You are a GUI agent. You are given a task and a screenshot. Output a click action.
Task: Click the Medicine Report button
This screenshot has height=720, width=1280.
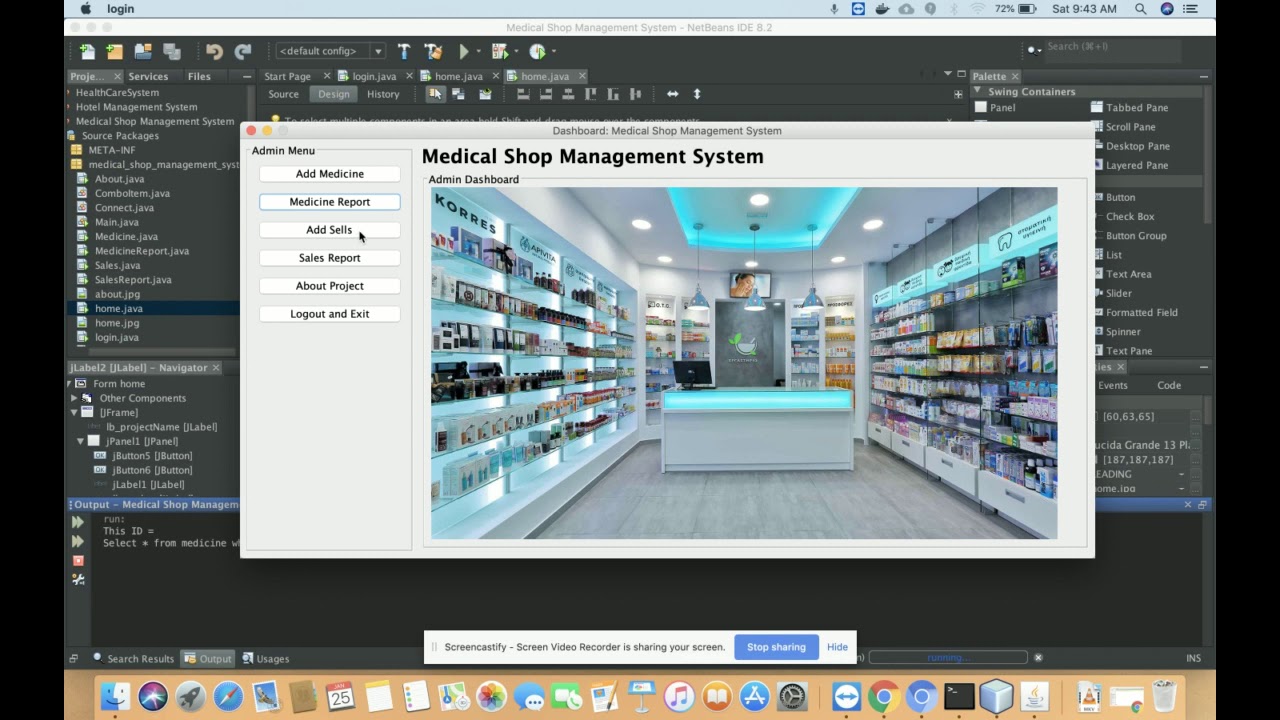(x=330, y=202)
